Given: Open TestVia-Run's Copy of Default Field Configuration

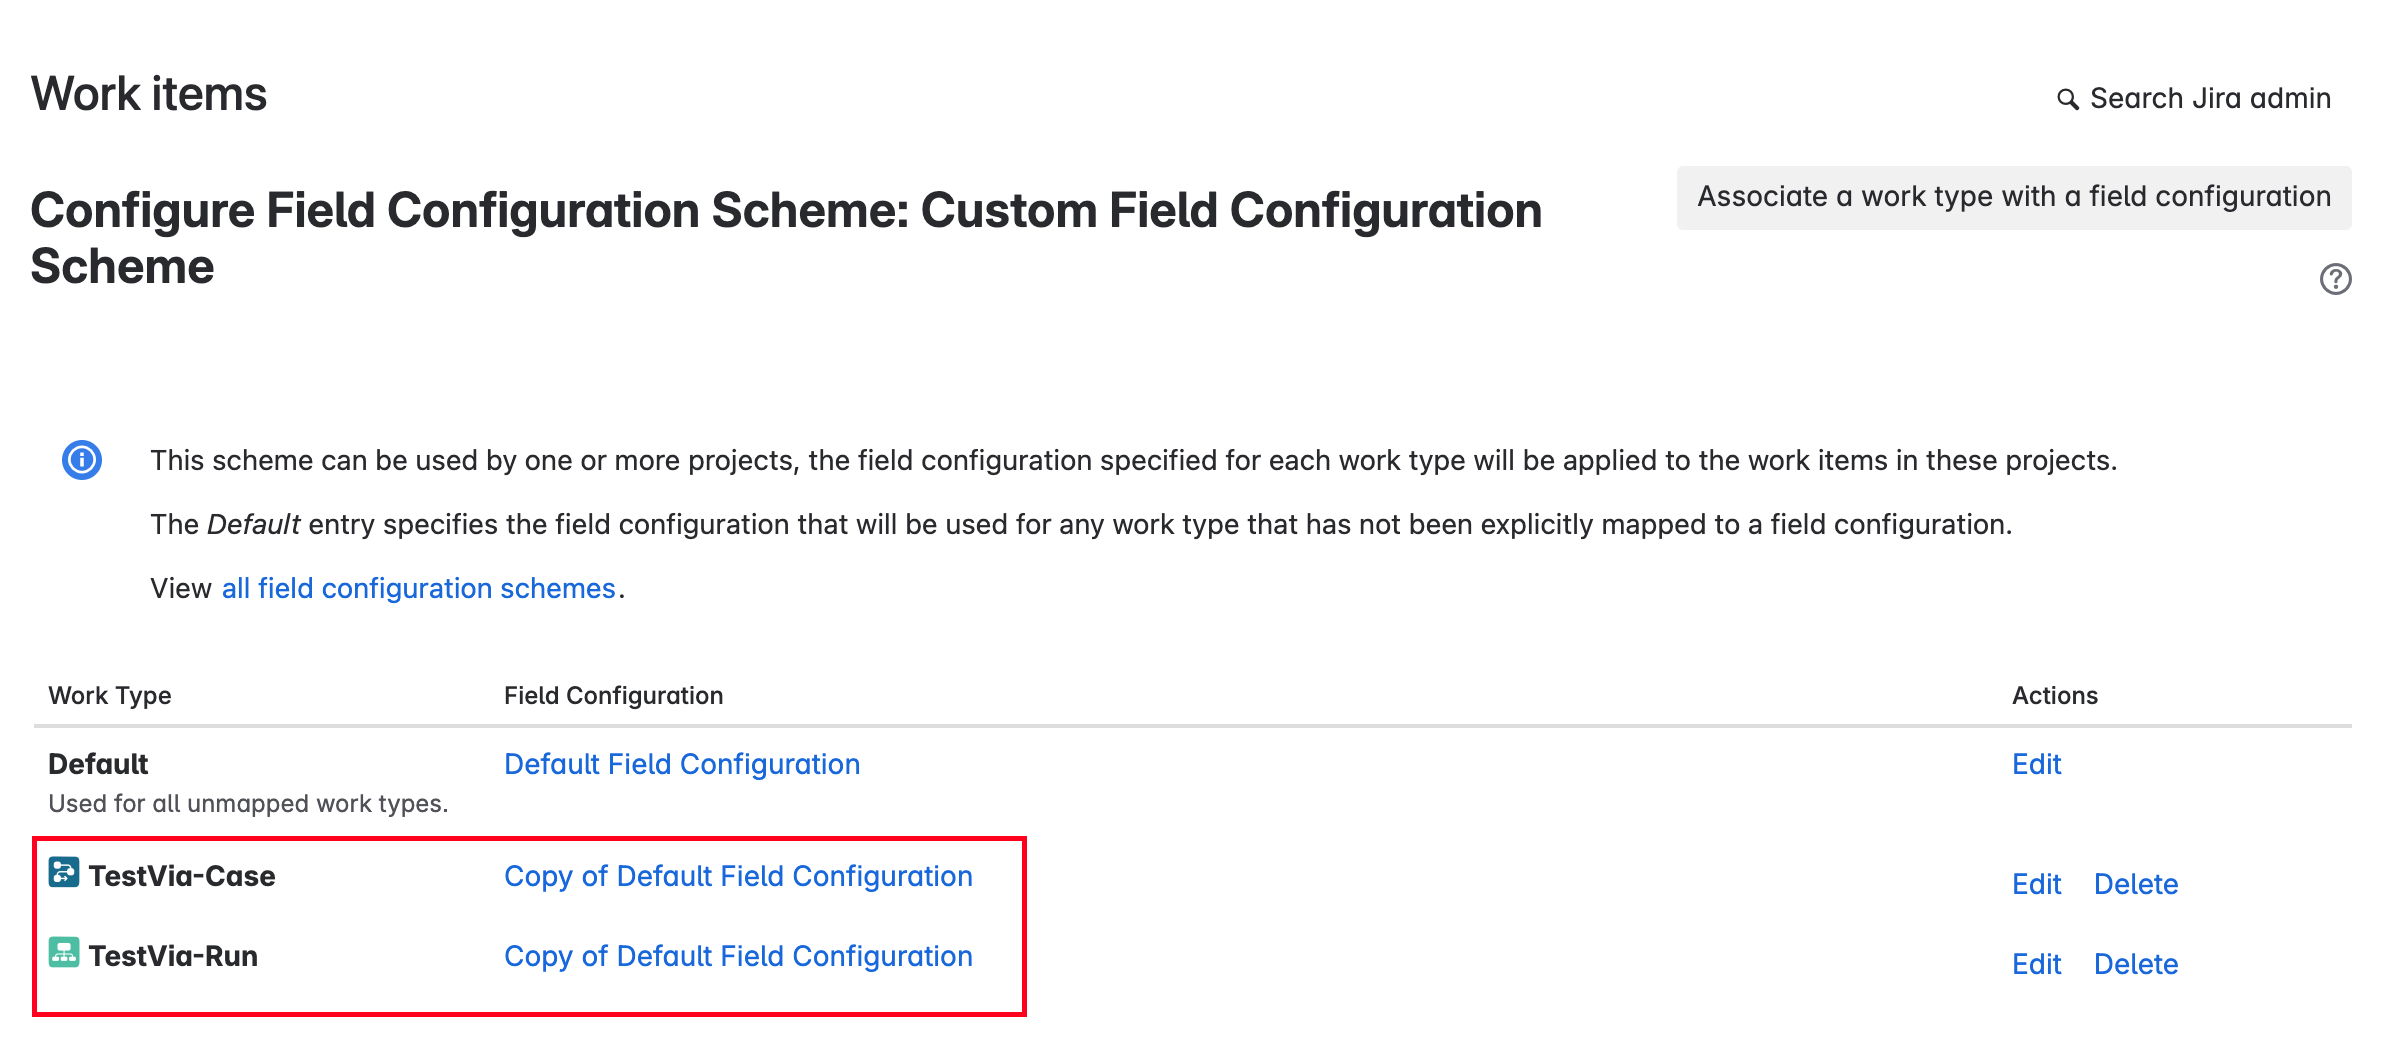Looking at the screenshot, I should click(x=738, y=956).
